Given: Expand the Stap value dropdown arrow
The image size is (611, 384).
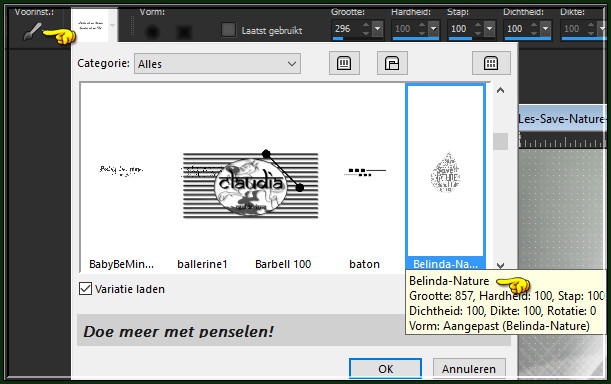Looking at the screenshot, I should [489, 29].
